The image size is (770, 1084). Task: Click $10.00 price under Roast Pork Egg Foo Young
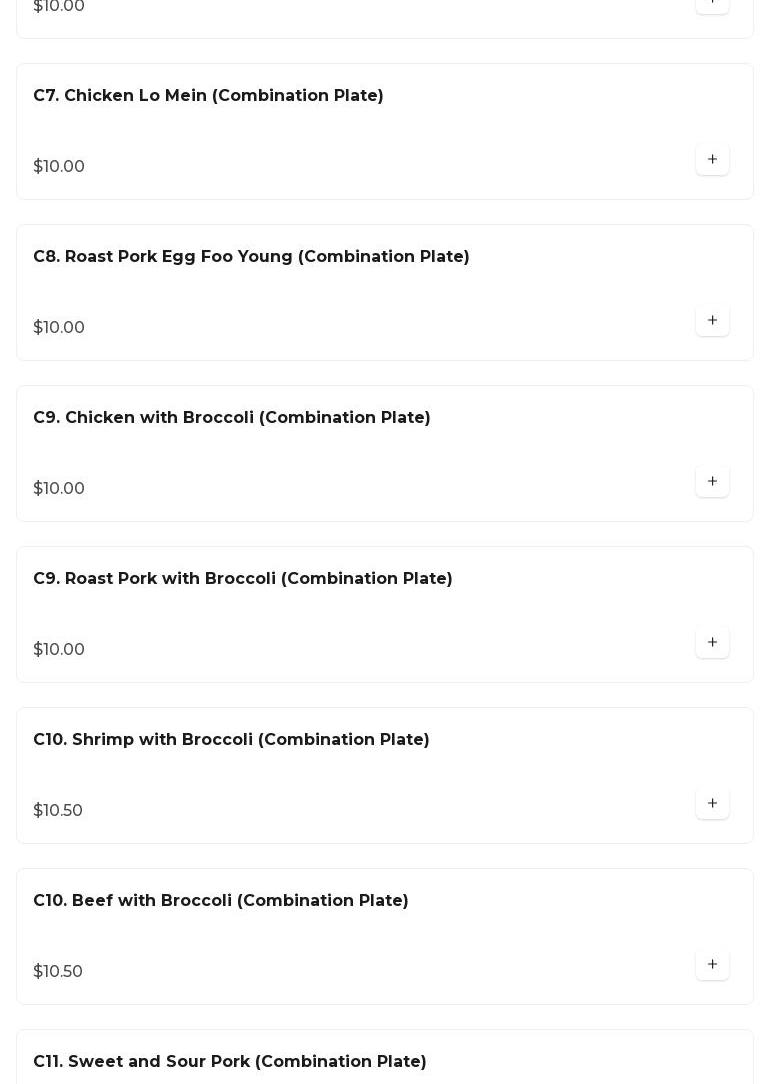pyautogui.click(x=59, y=328)
